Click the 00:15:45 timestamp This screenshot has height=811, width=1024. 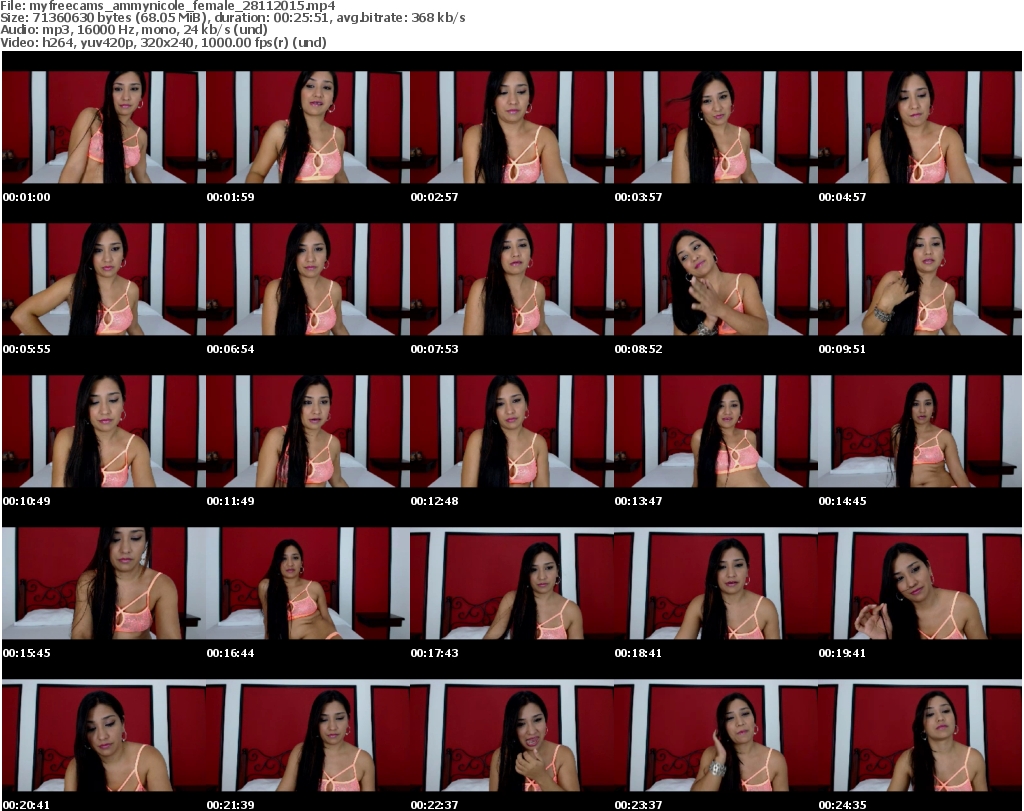27,653
